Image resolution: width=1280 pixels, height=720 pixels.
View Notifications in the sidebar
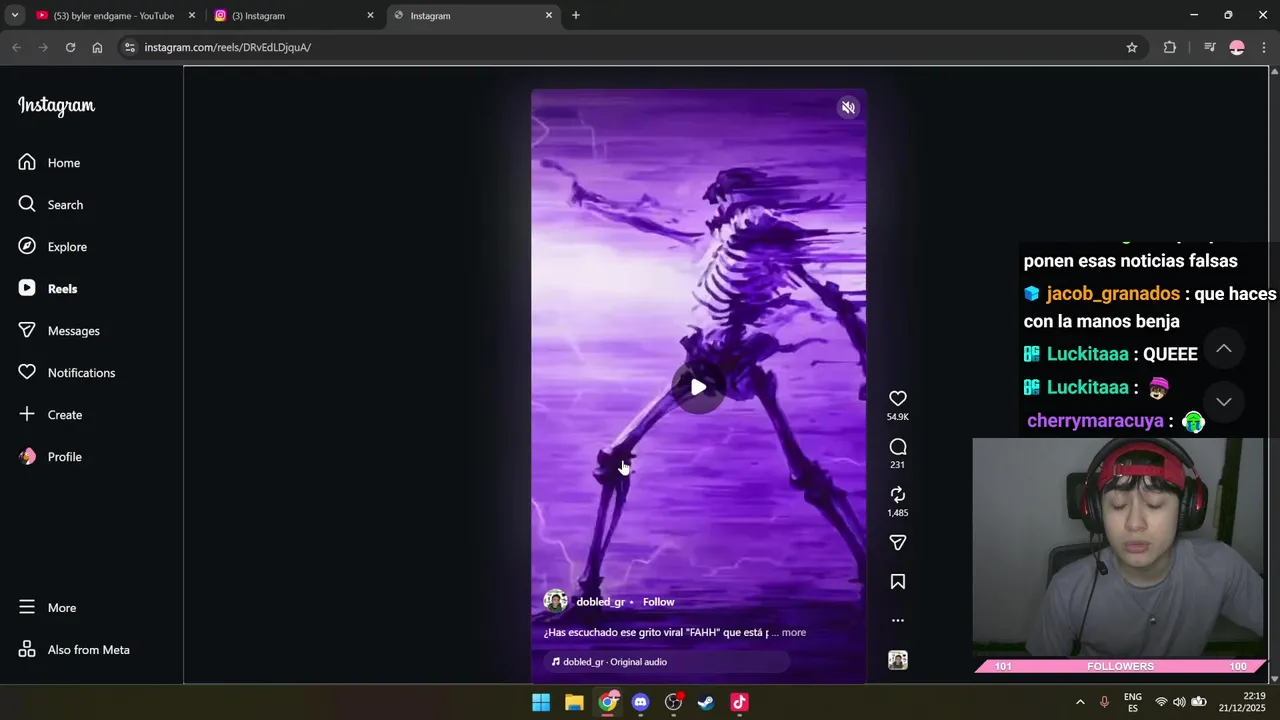pyautogui.click(x=66, y=373)
